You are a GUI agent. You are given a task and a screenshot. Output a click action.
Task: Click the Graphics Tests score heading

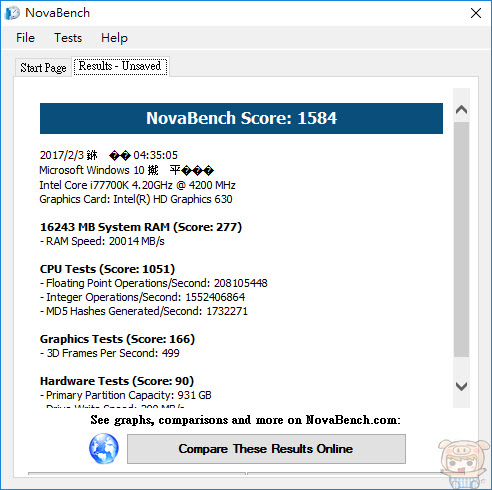[x=117, y=339]
